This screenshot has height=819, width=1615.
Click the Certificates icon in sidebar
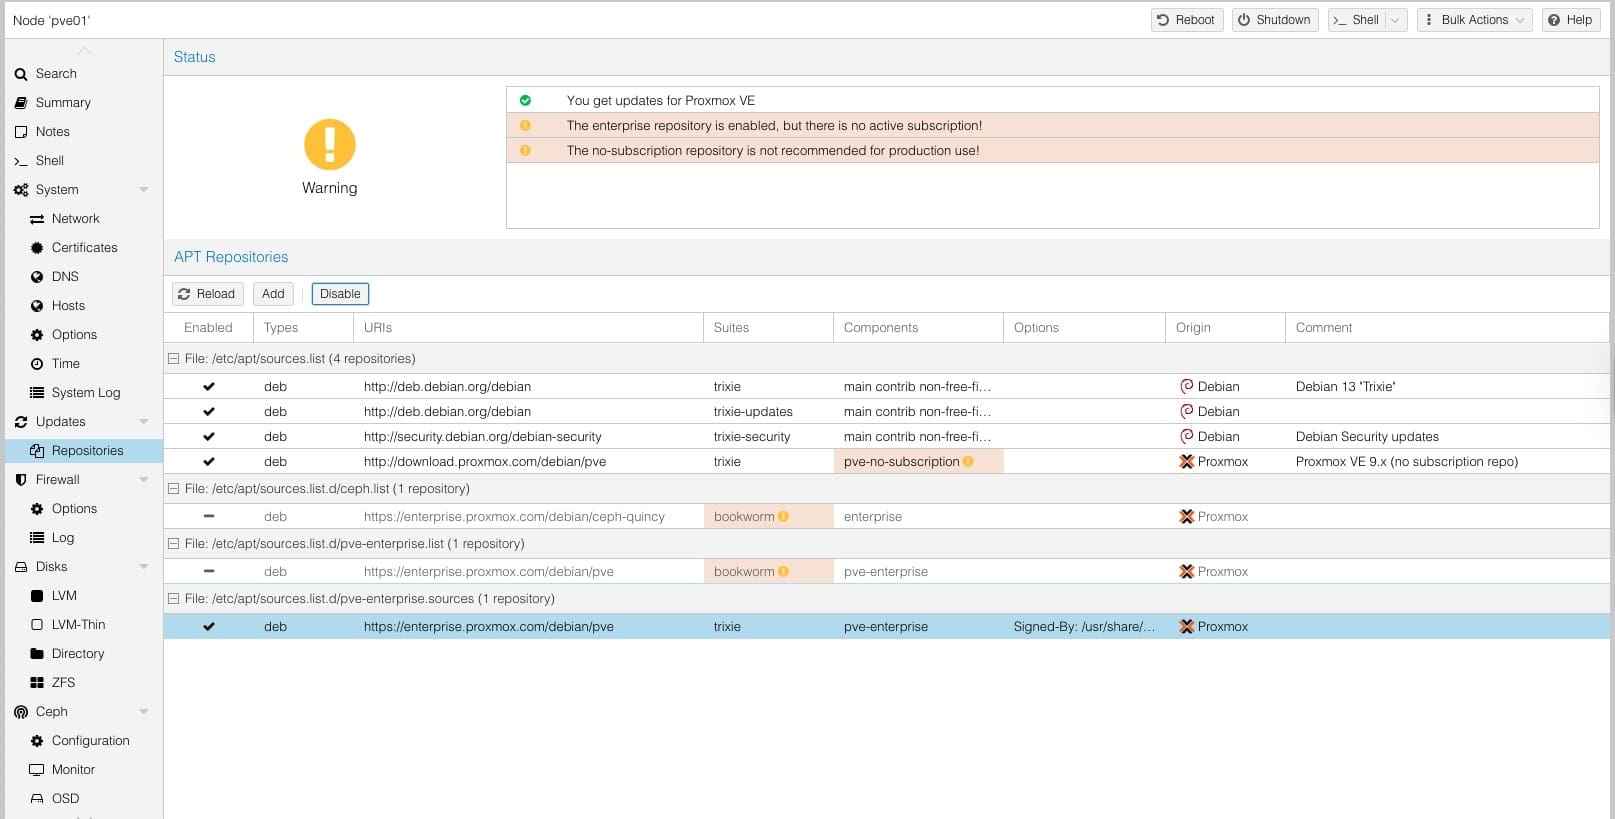37,248
